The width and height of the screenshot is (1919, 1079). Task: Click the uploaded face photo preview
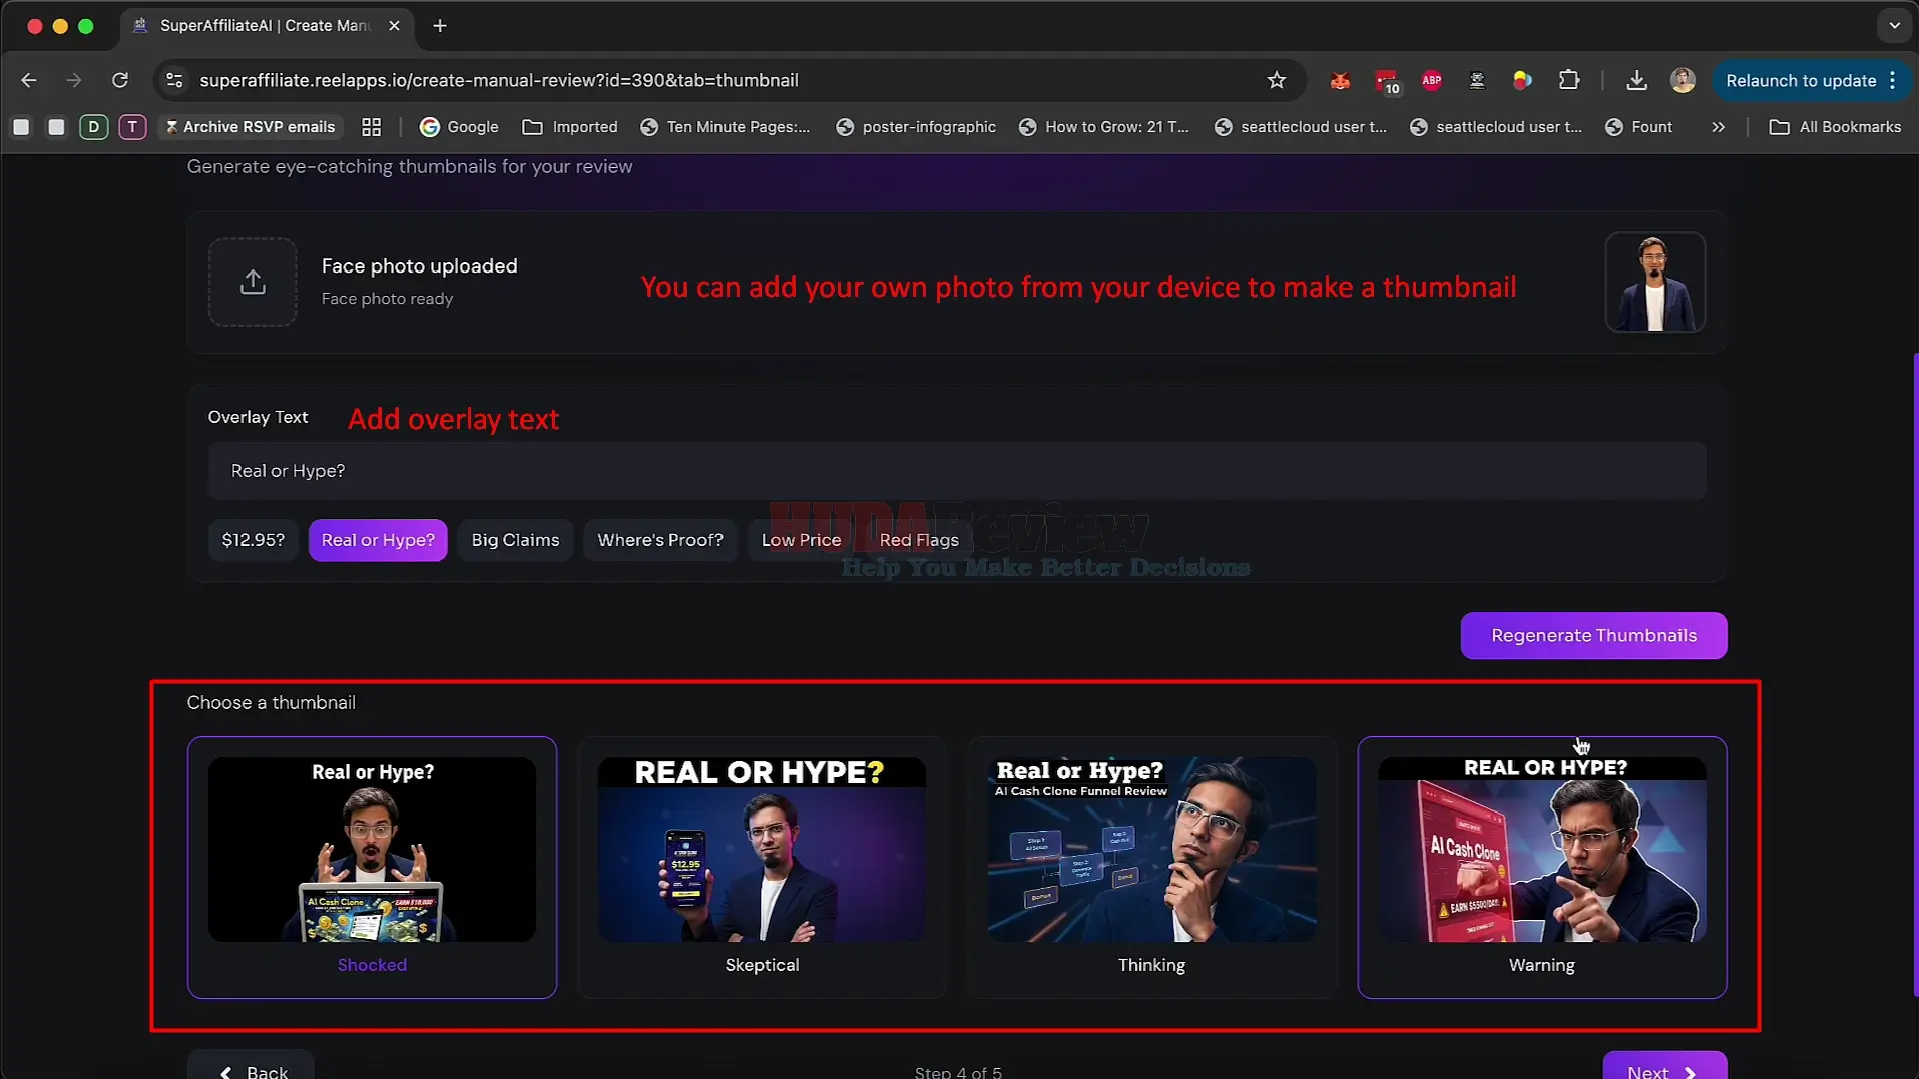1655,282
